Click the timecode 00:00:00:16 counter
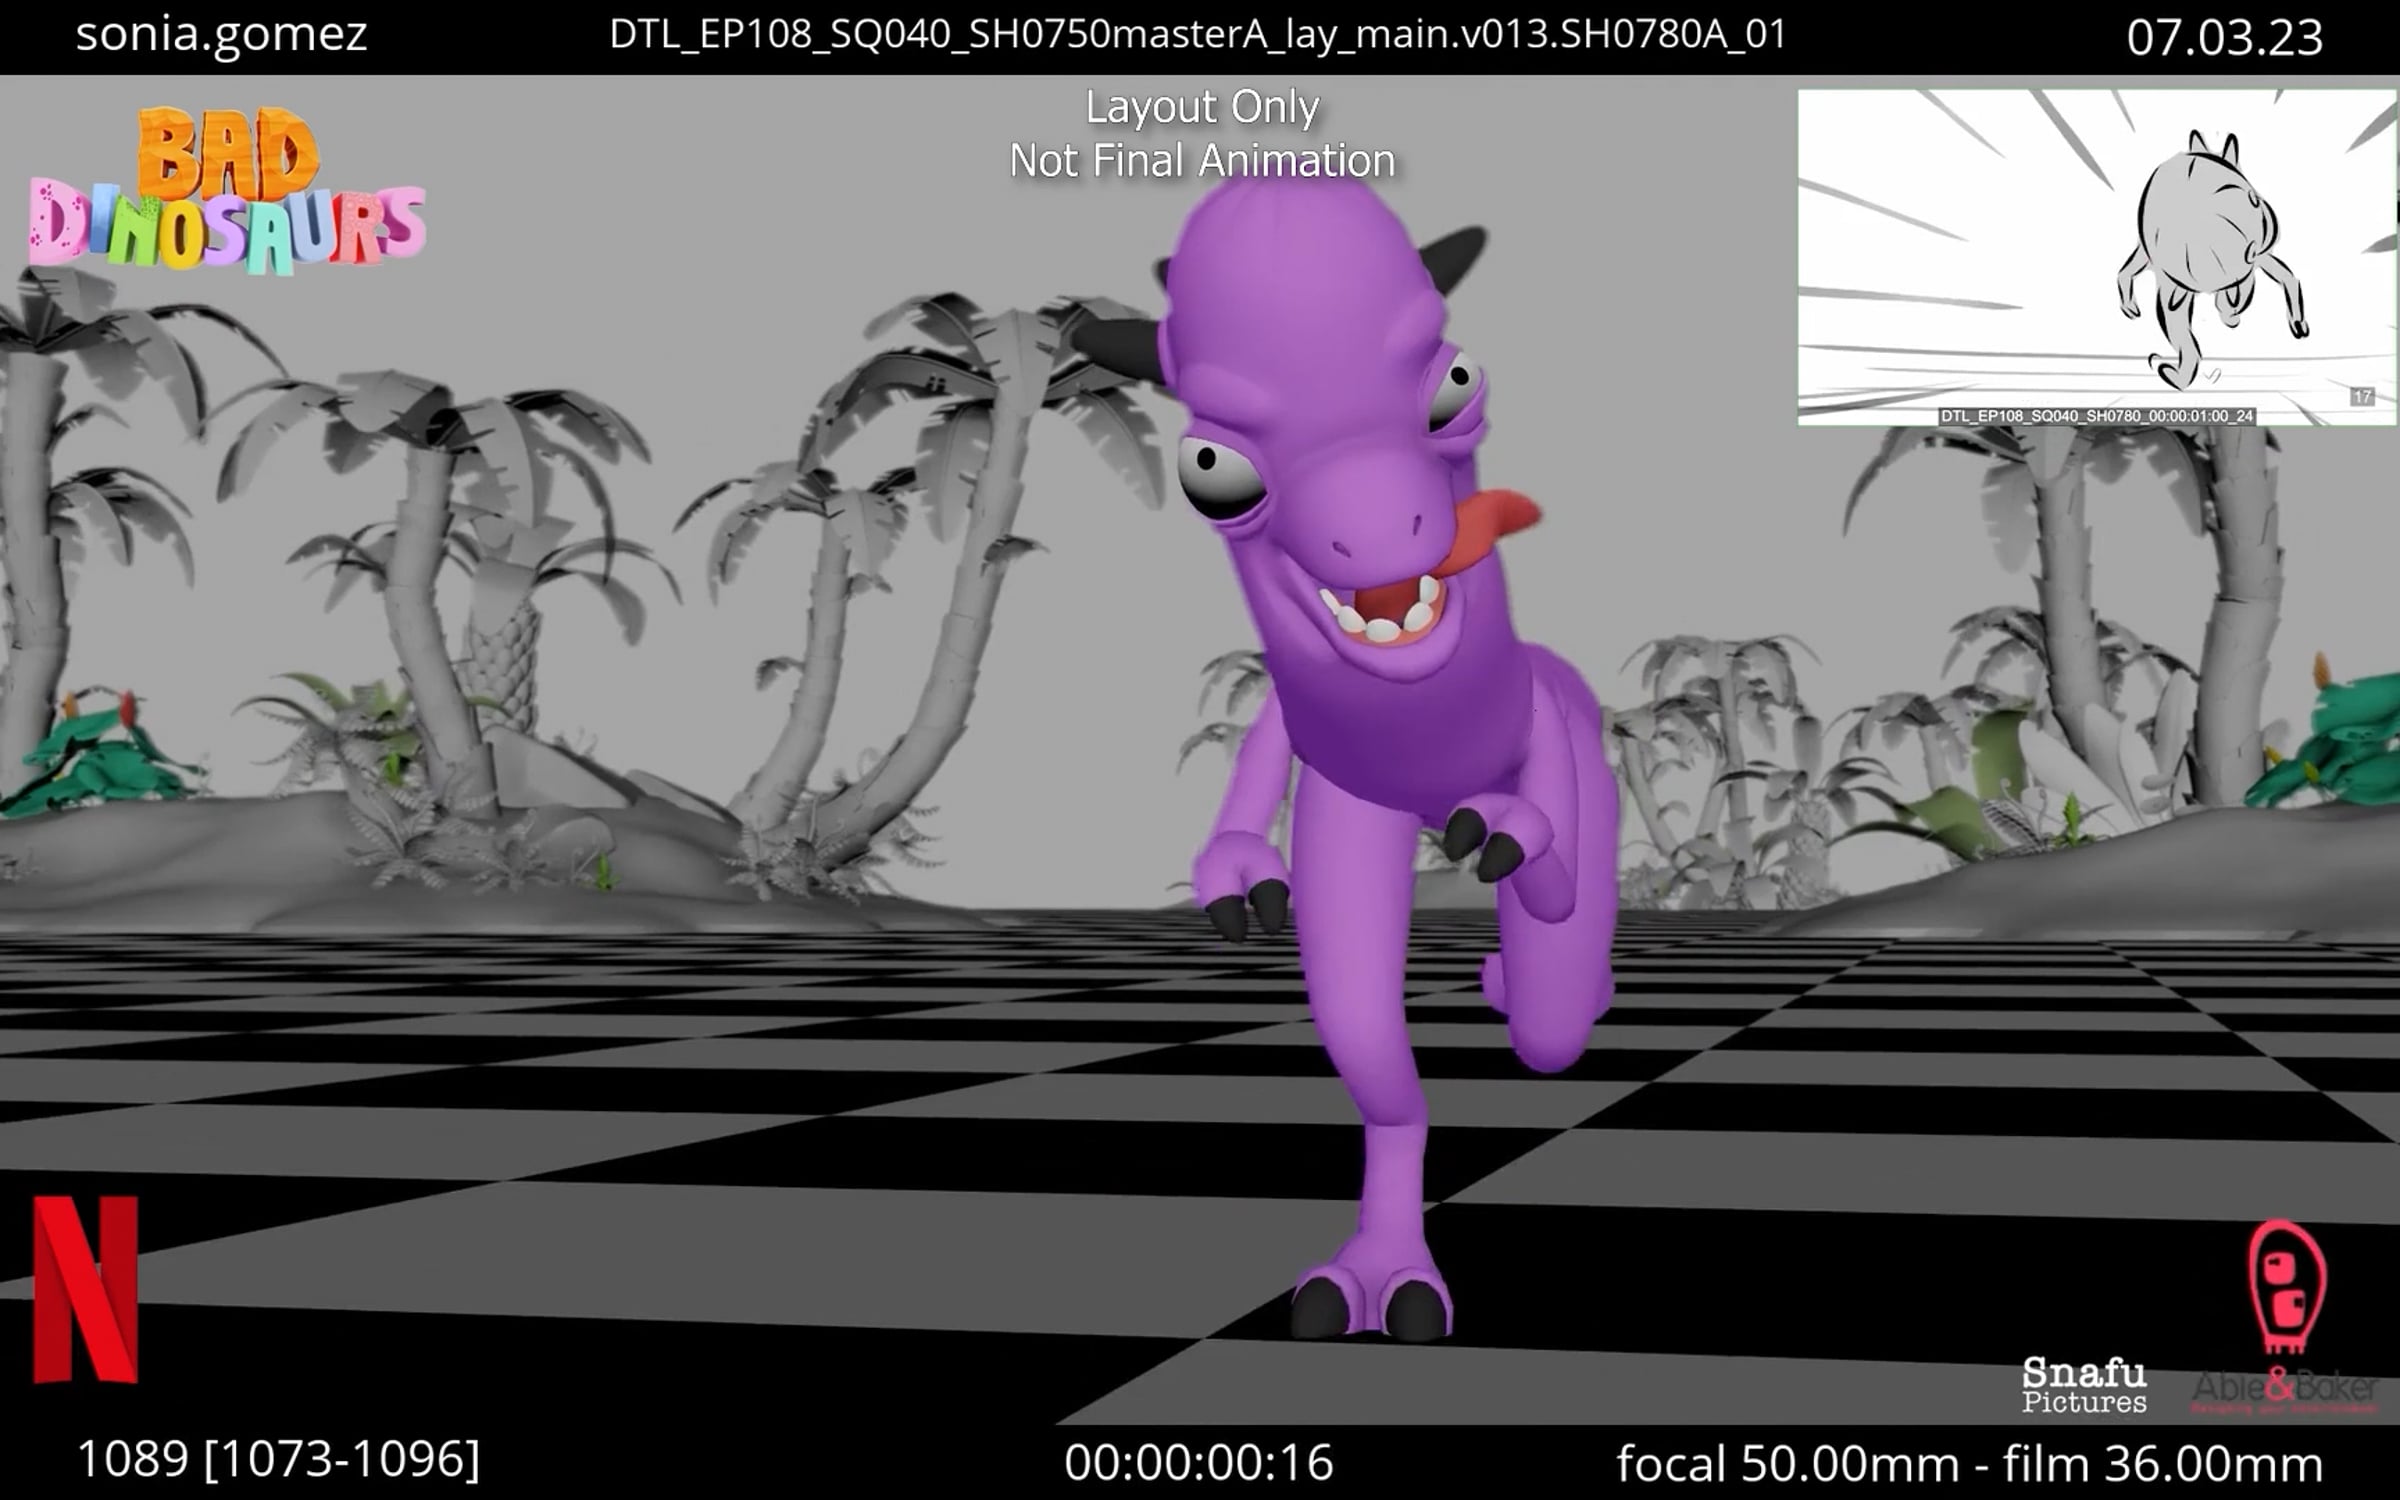 tap(1200, 1463)
